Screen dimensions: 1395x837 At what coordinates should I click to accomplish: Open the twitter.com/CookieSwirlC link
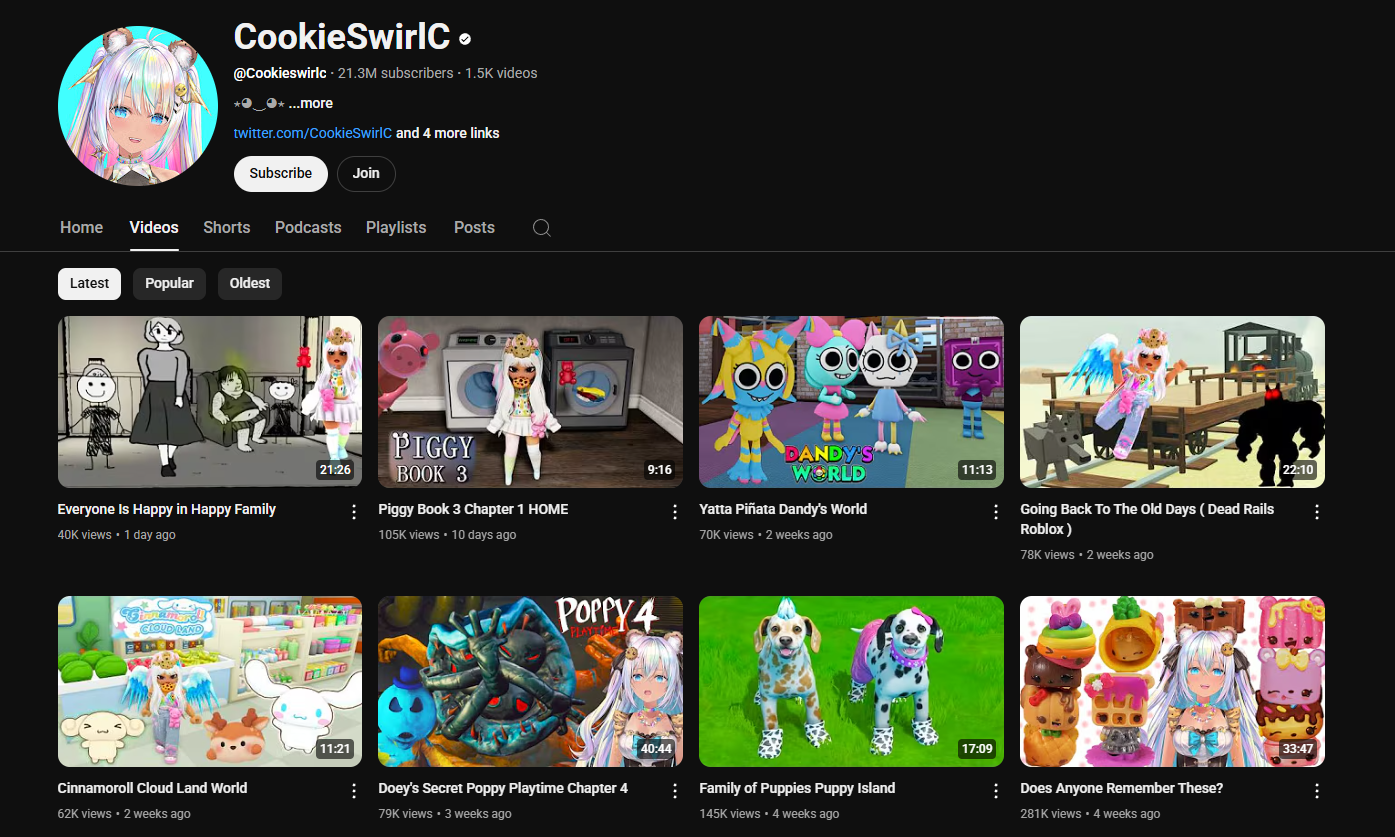(313, 133)
